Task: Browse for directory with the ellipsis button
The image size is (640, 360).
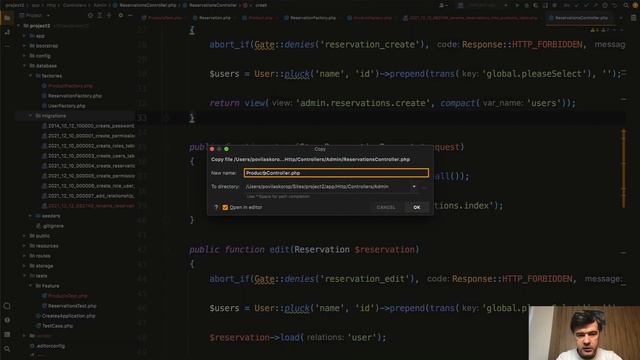Action: coord(424,187)
